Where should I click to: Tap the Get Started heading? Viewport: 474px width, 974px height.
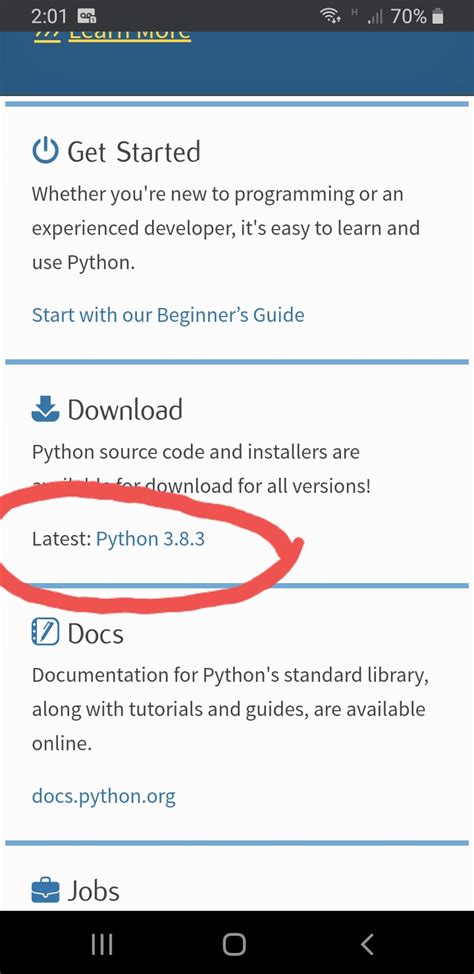[134, 152]
